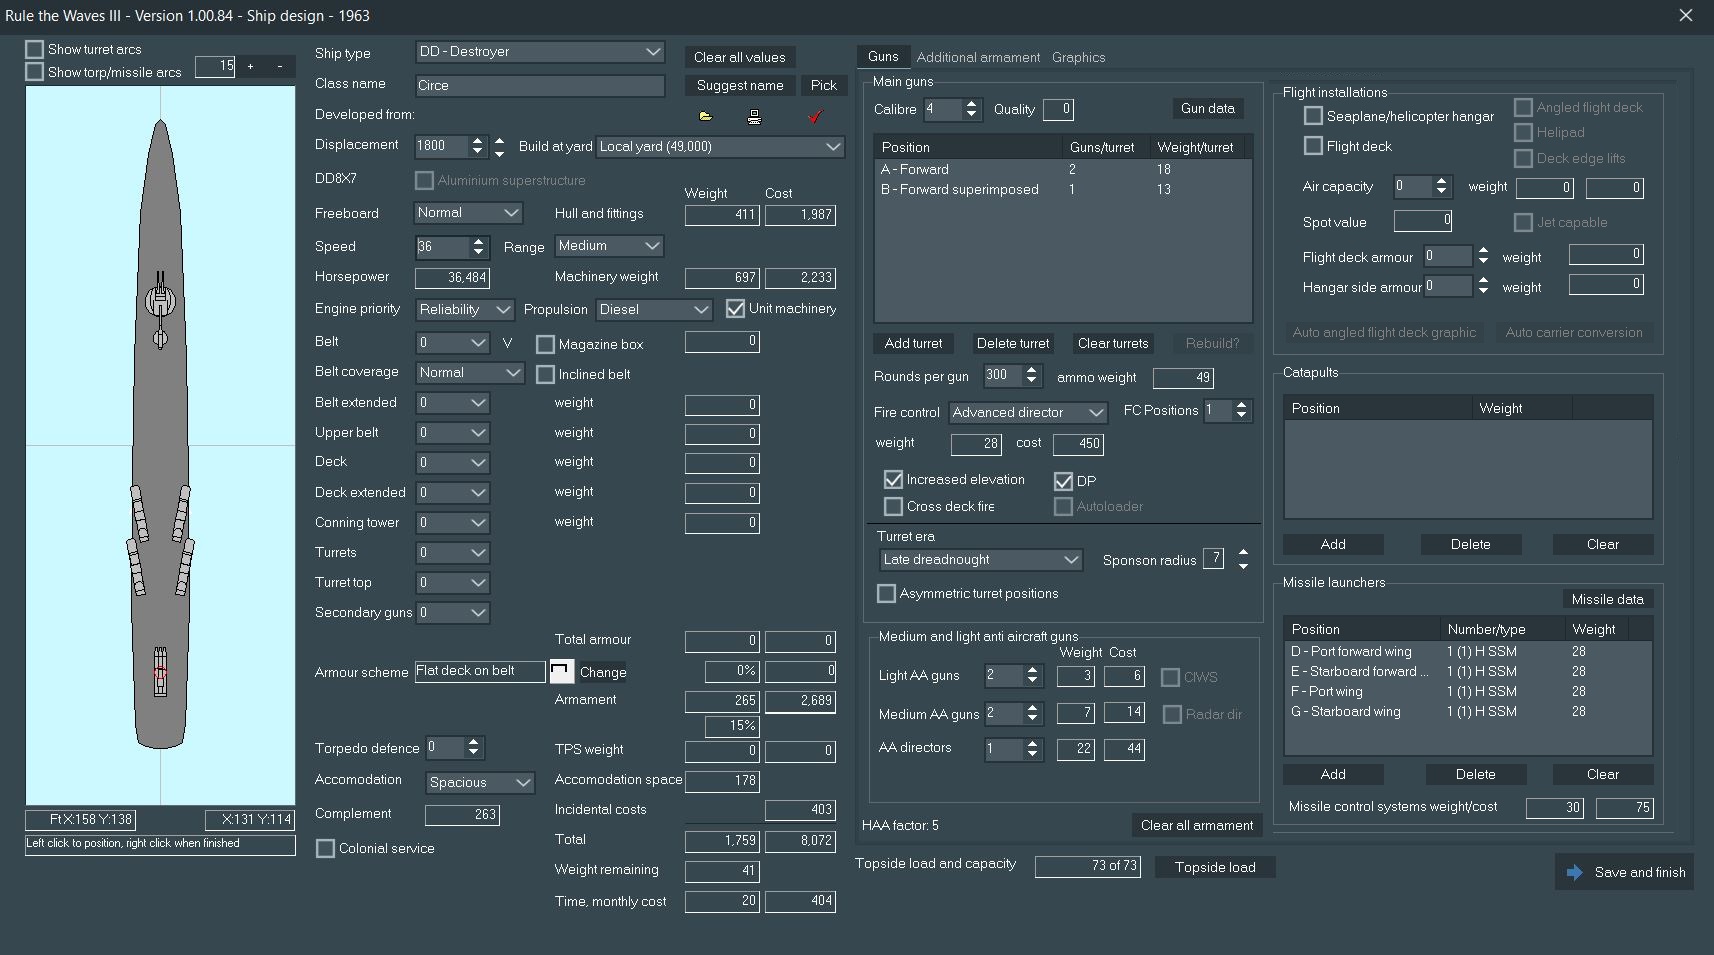Viewport: 1714px width, 955px height.
Task: Click Missile data button
Action: click(x=1607, y=599)
